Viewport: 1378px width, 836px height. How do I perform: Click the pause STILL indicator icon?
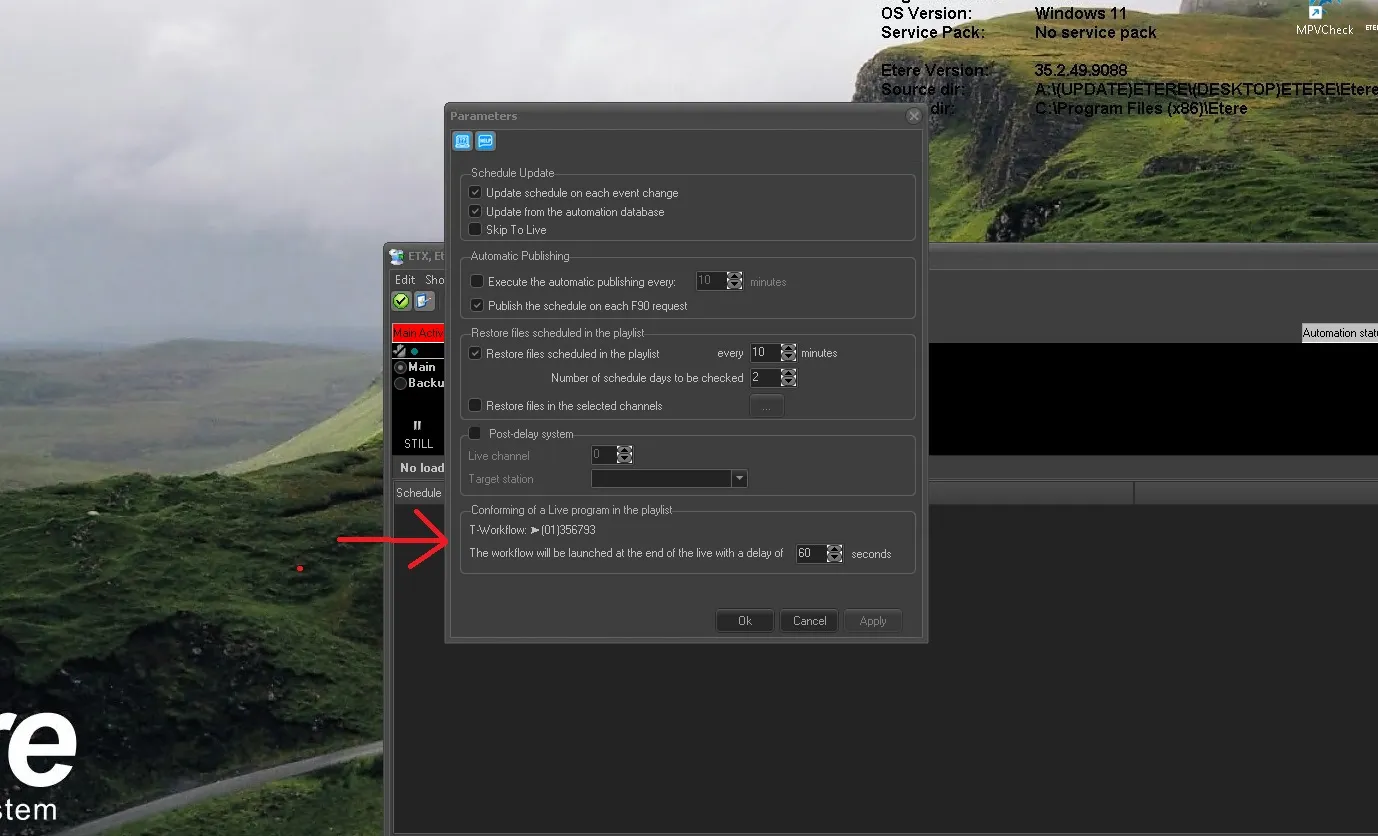[418, 426]
